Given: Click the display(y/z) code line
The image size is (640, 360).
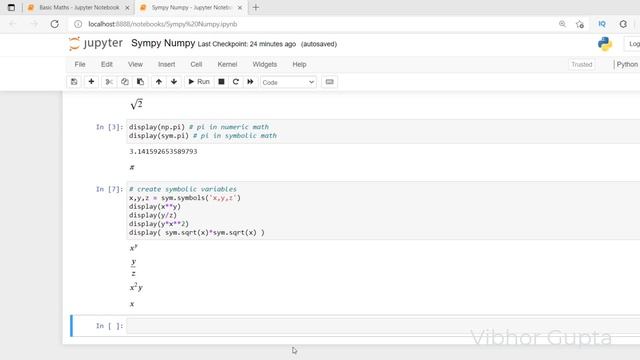Looking at the screenshot, I should click(x=153, y=215).
